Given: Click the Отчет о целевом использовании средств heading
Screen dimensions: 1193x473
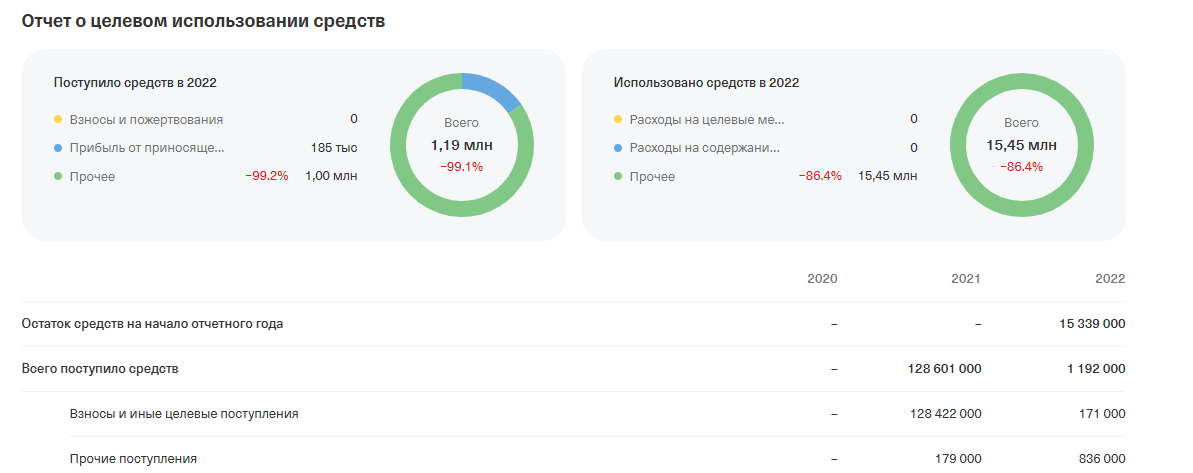Looking at the screenshot, I should [x=203, y=21].
